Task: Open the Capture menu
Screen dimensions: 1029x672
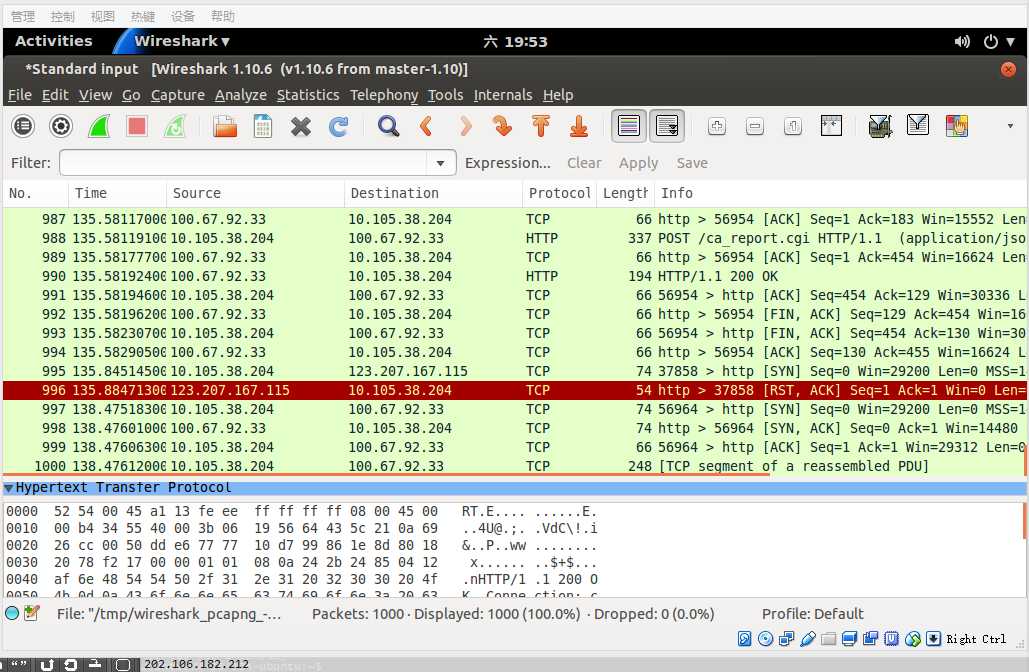Action: [178, 95]
